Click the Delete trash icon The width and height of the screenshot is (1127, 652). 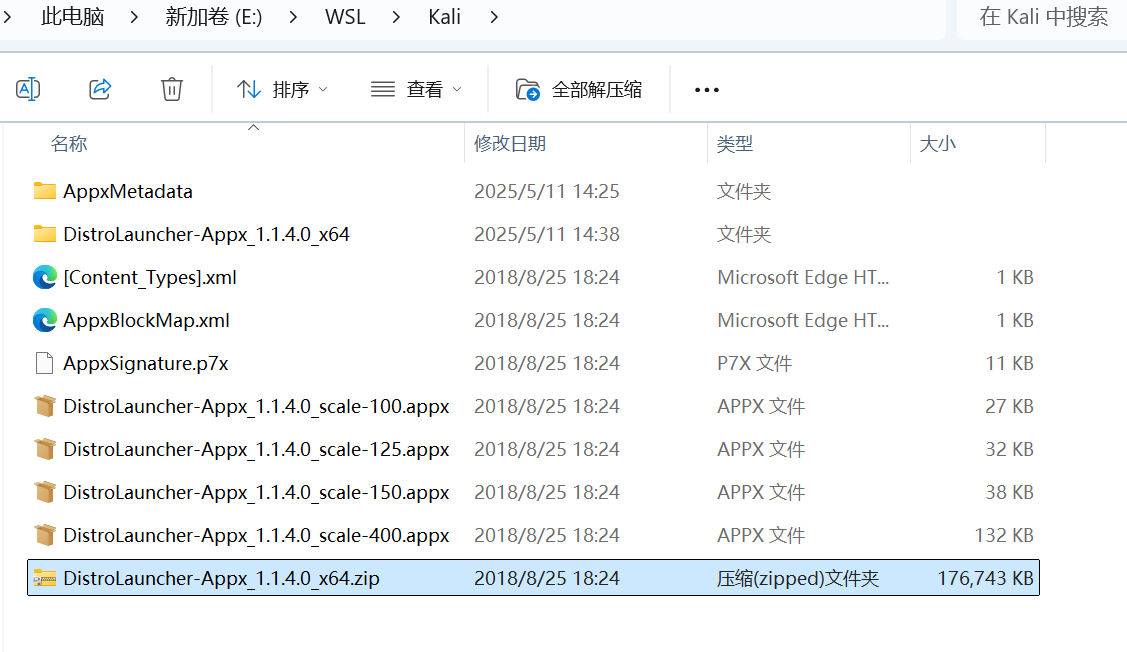click(172, 89)
